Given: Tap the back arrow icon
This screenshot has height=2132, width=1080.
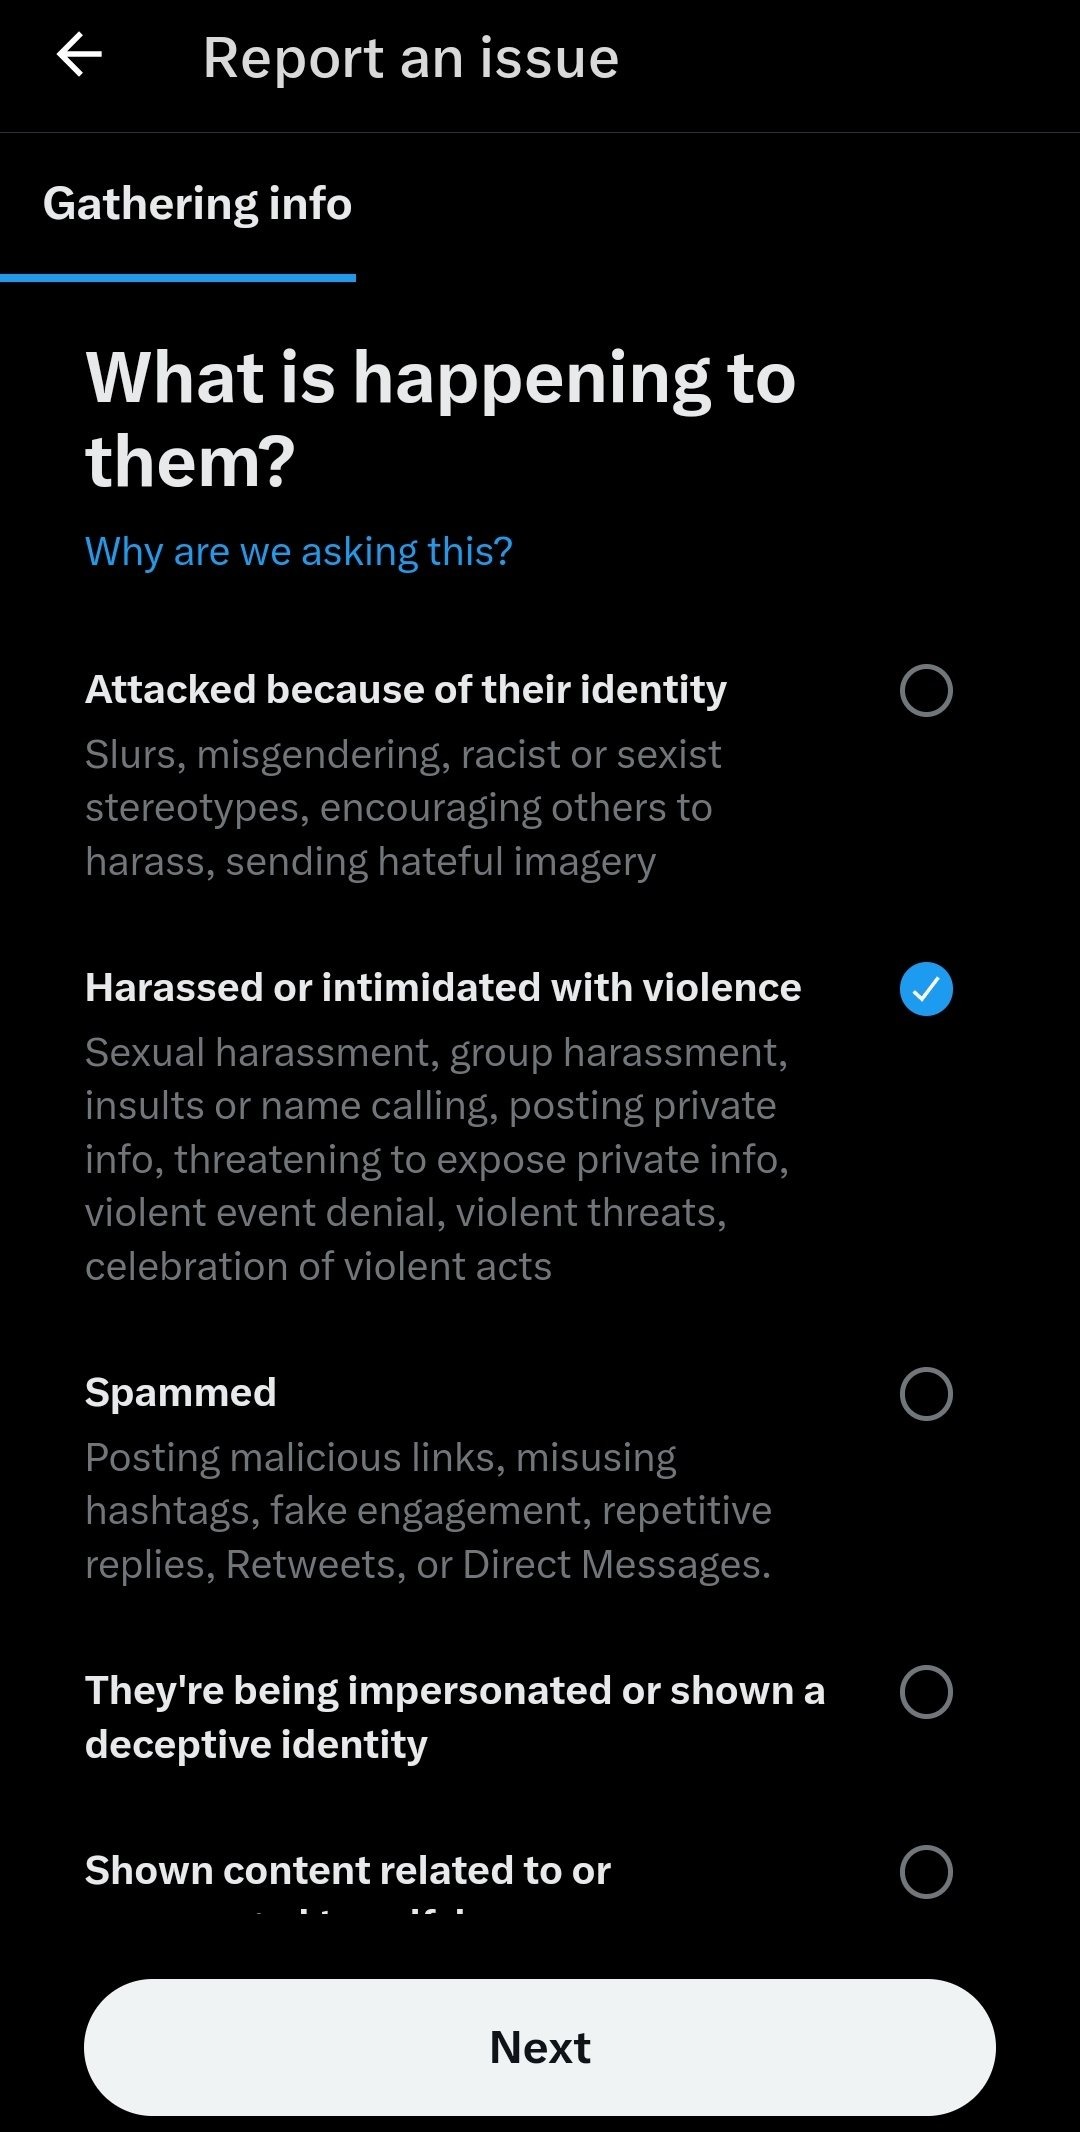Looking at the screenshot, I should [x=80, y=55].
